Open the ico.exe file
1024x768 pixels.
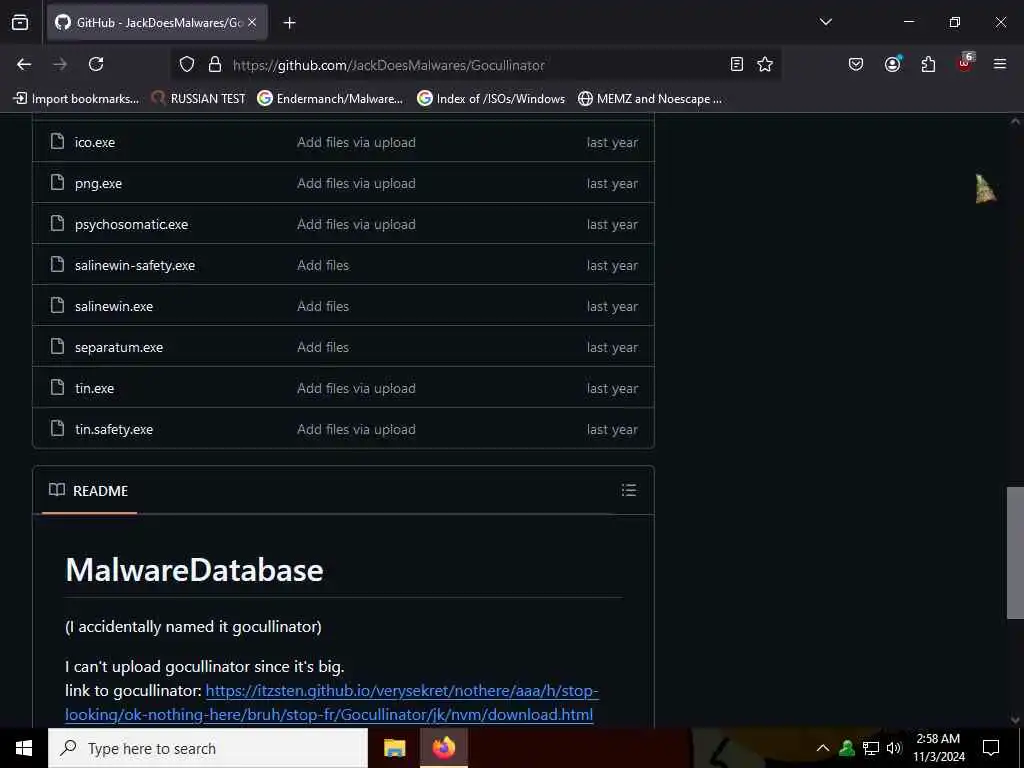coord(95,142)
